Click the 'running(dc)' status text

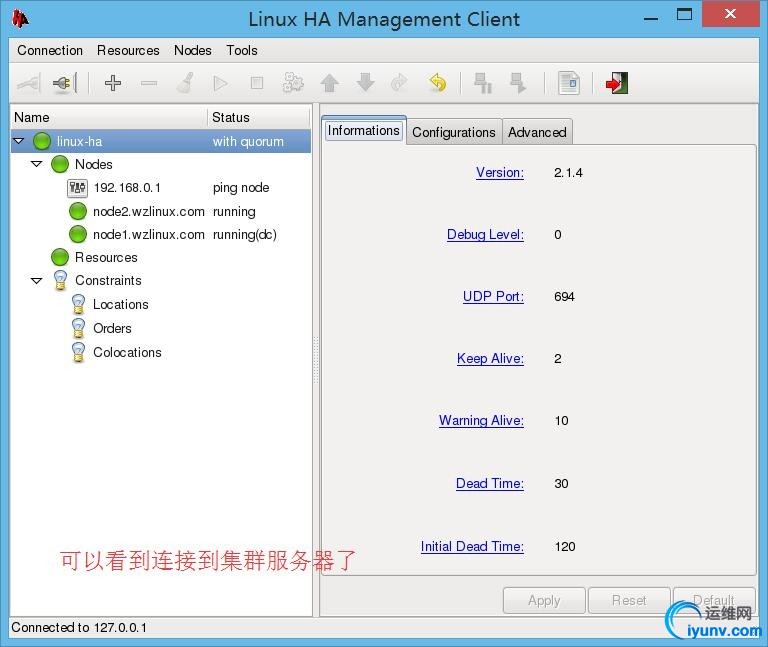pyautogui.click(x=245, y=235)
